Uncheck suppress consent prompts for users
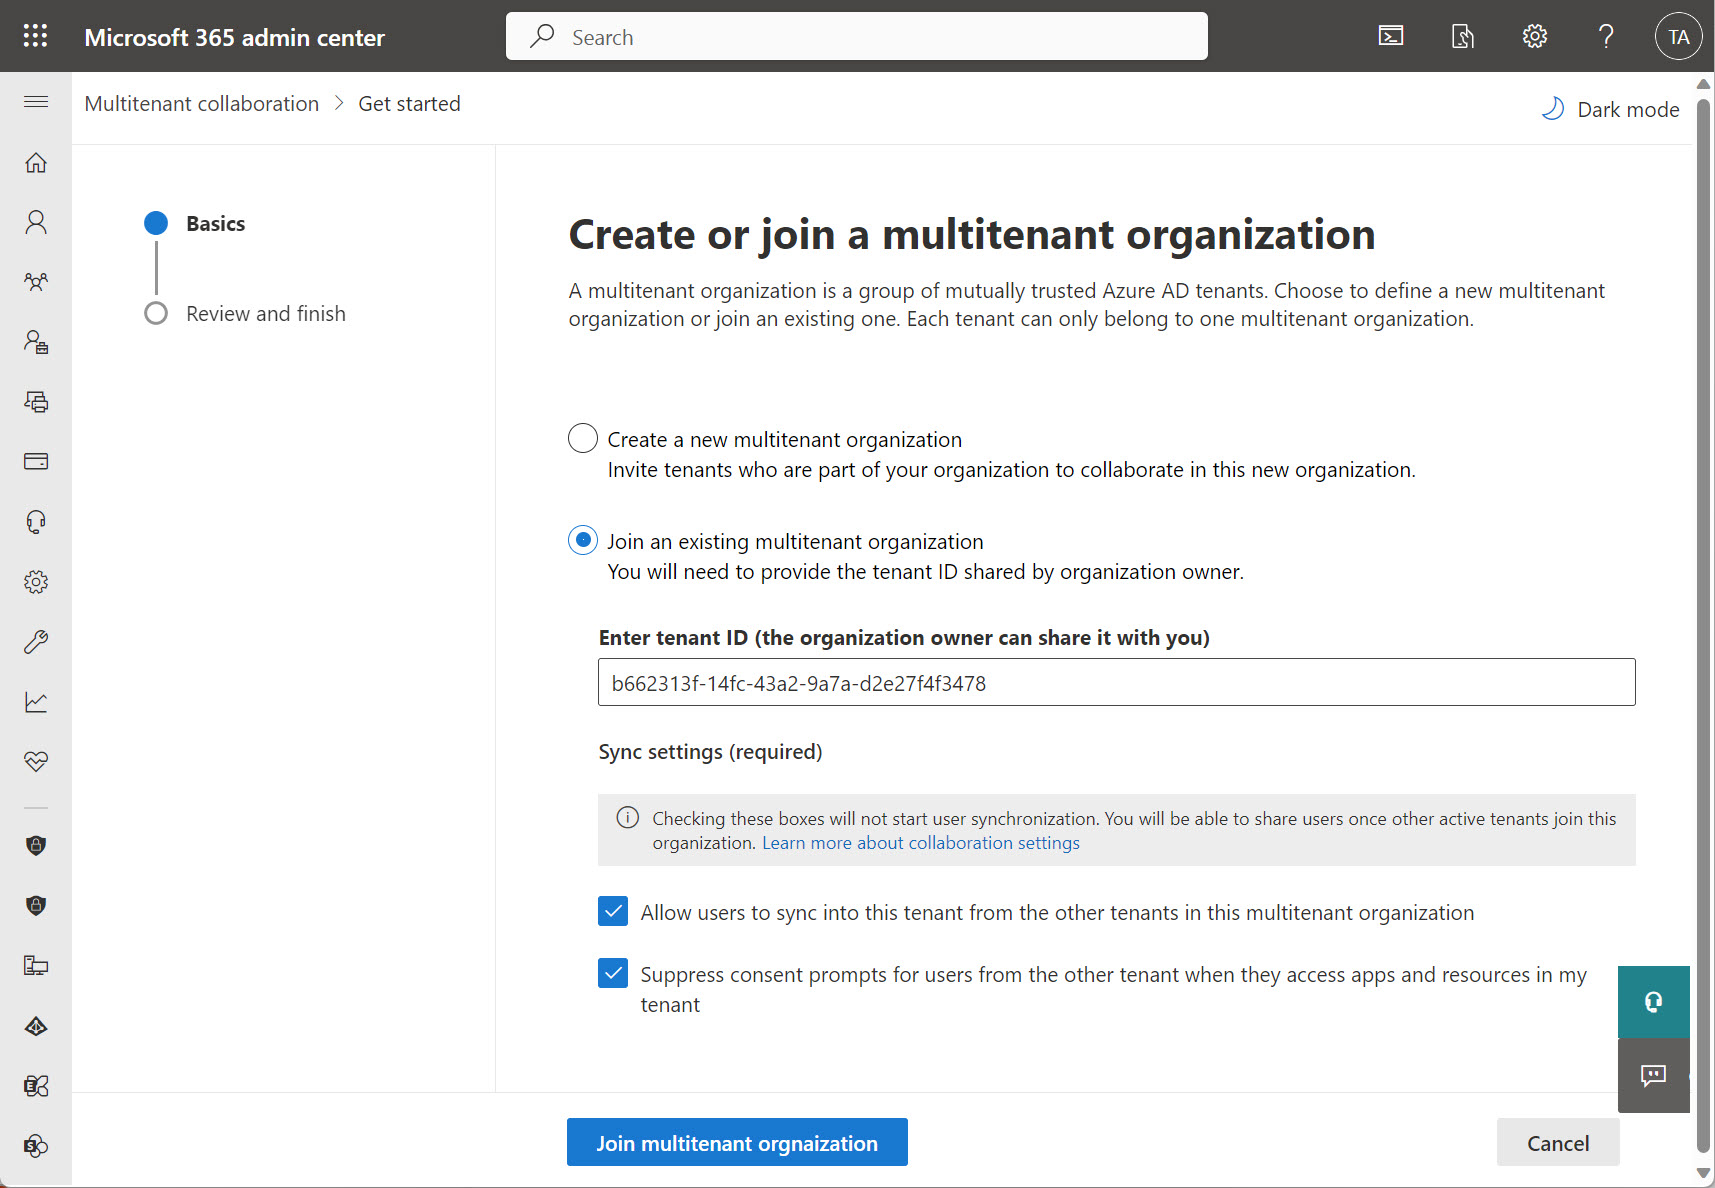The height and width of the screenshot is (1188, 1715). (x=613, y=973)
